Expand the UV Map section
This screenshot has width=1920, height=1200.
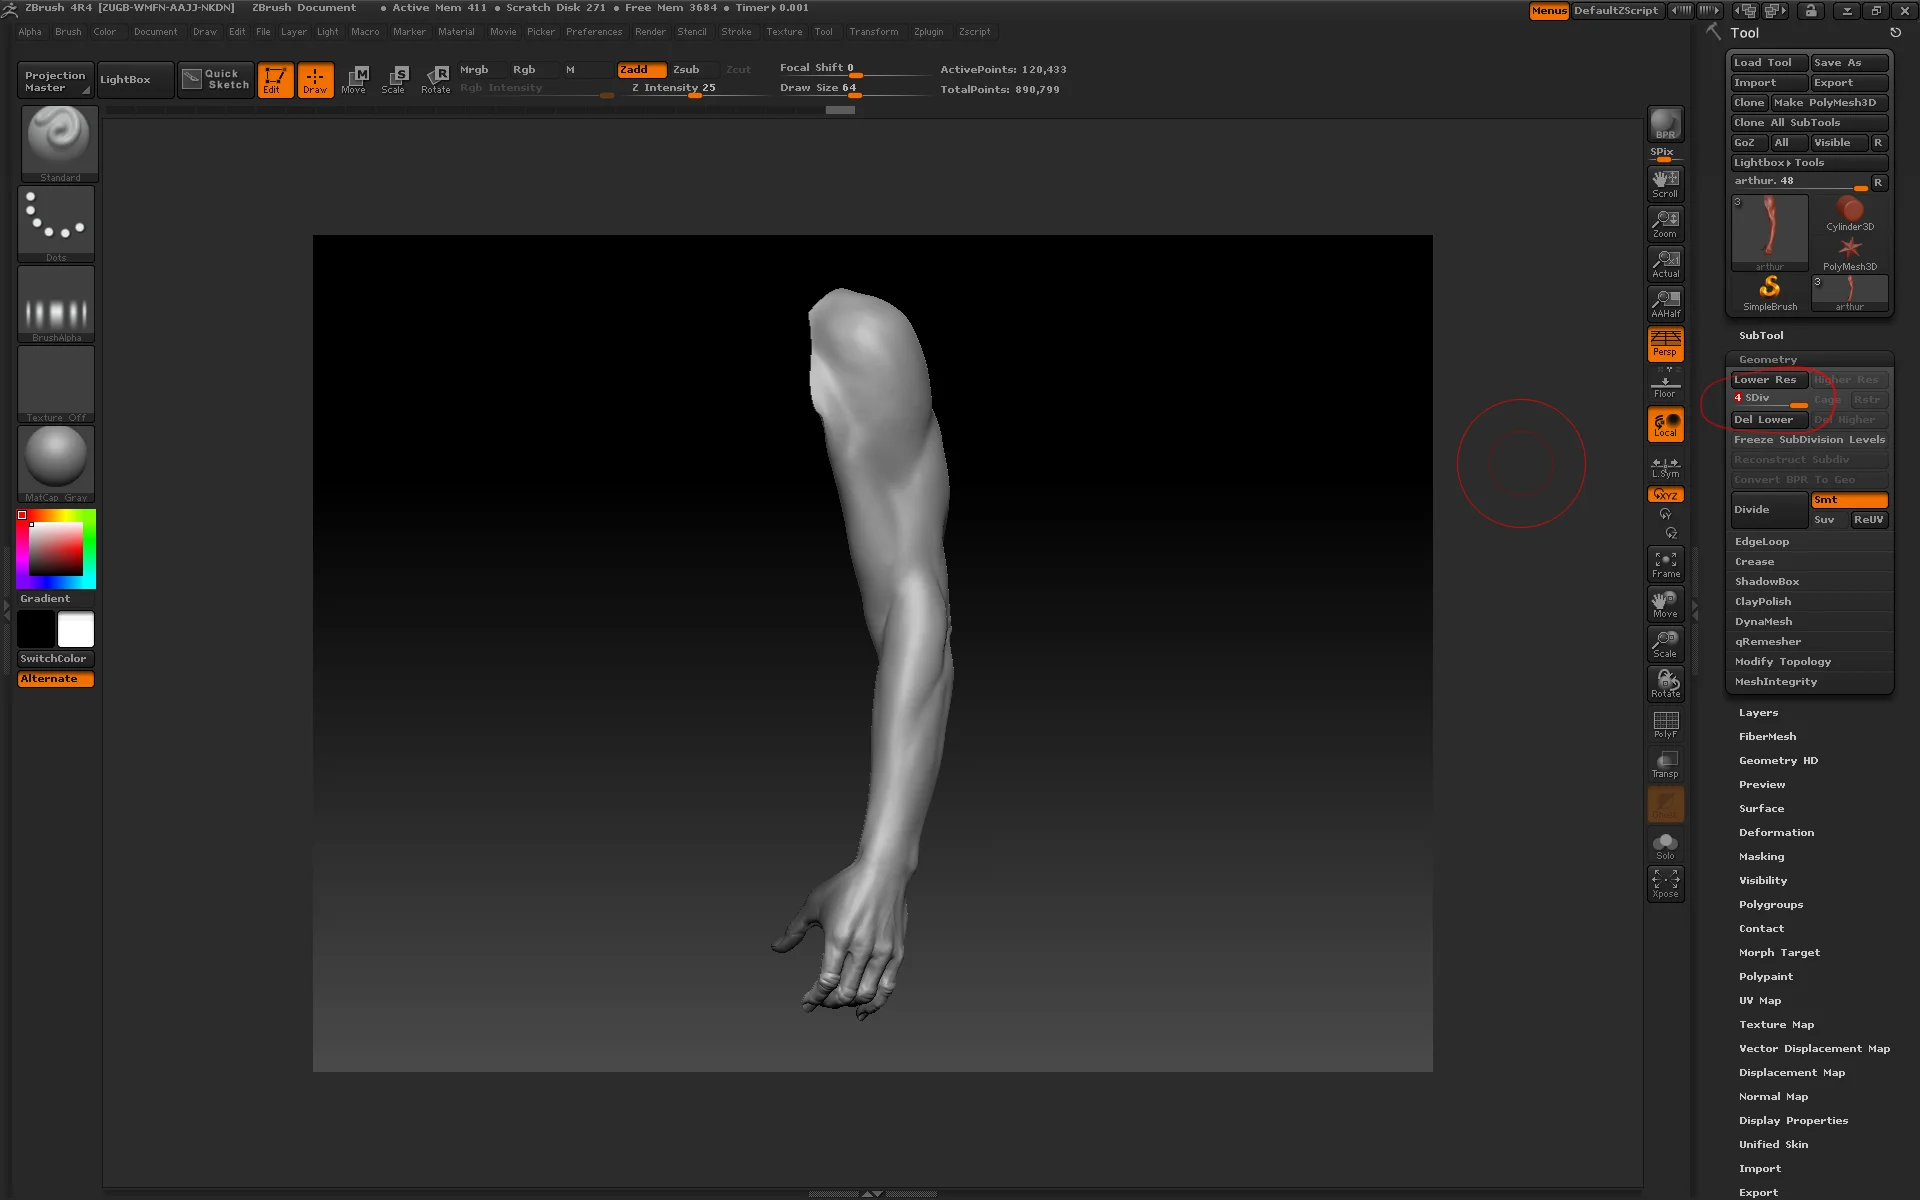(1760, 1001)
